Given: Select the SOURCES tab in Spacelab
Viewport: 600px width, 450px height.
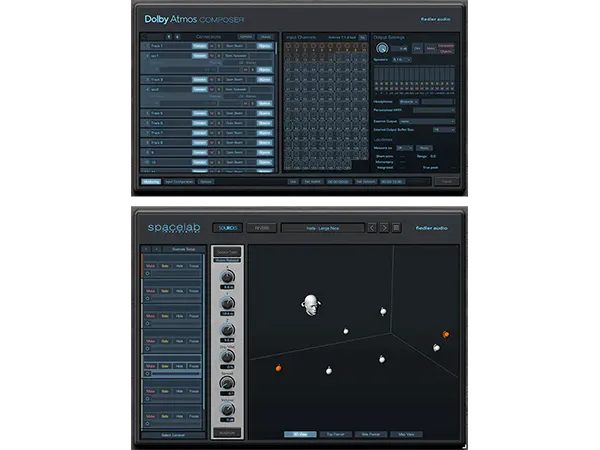Looking at the screenshot, I should pyautogui.click(x=228, y=228).
